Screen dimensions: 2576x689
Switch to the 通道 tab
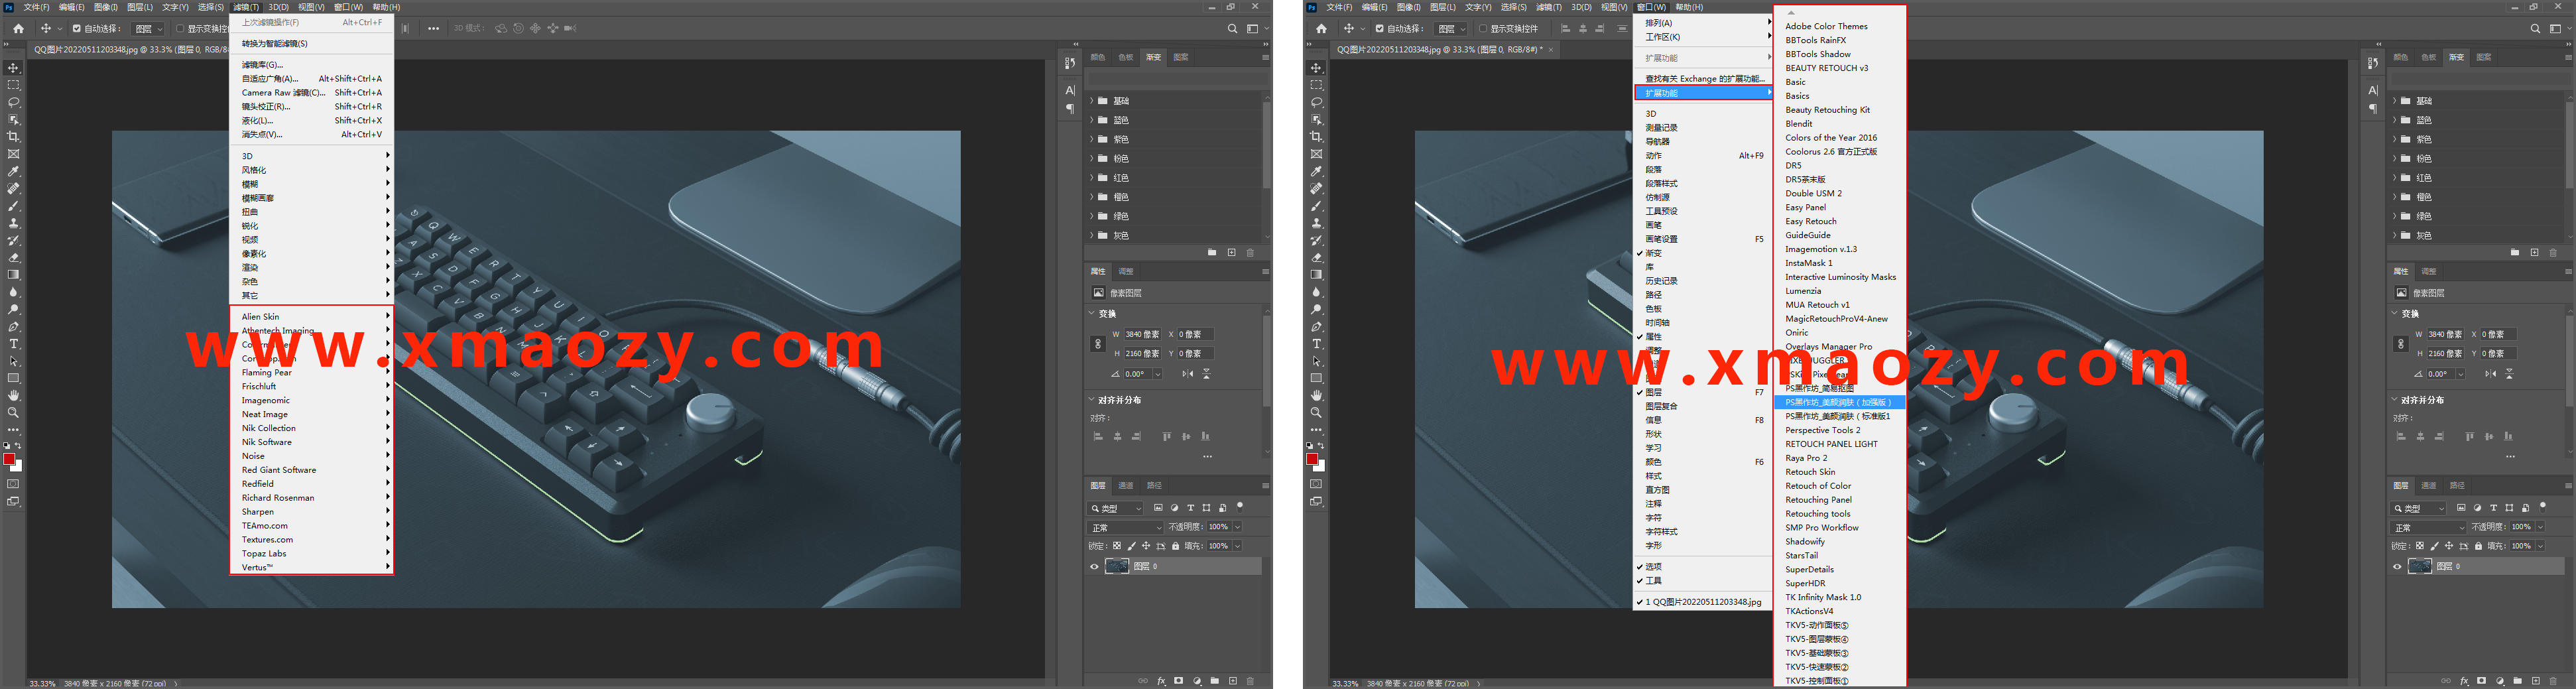tap(1126, 486)
